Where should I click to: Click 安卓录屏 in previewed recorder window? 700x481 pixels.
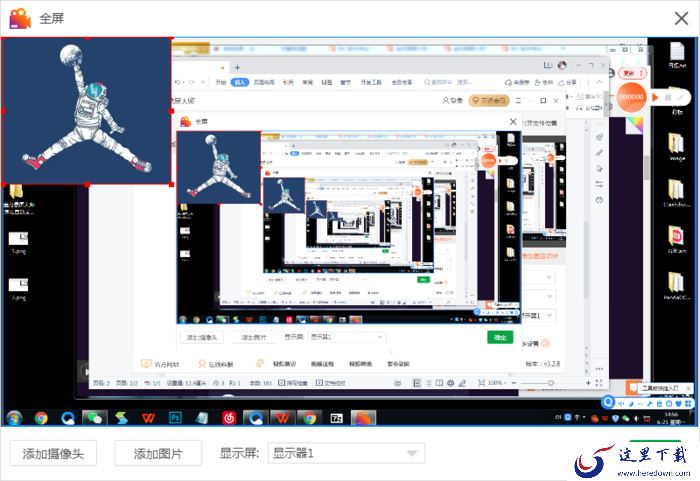click(x=398, y=364)
